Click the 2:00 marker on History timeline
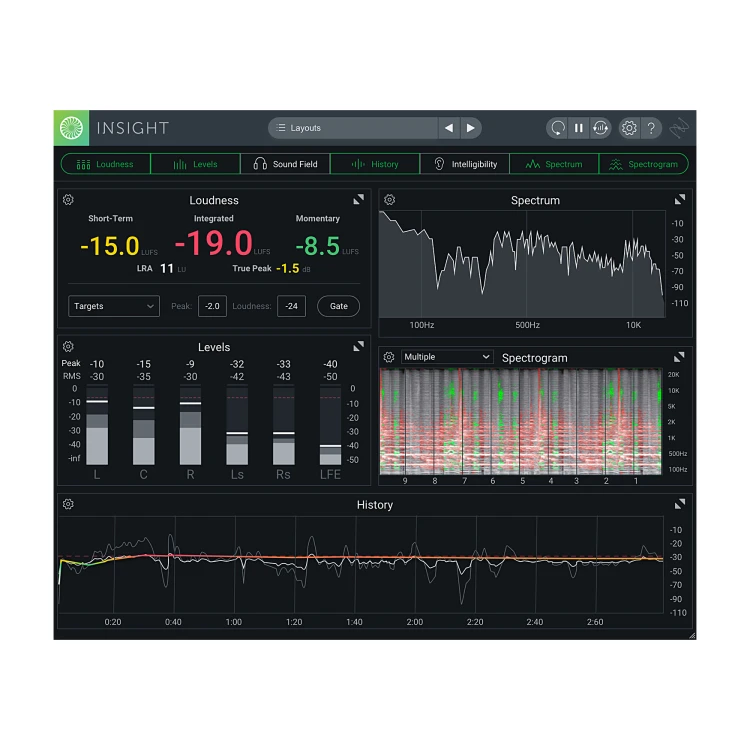750x750 pixels. [415, 622]
